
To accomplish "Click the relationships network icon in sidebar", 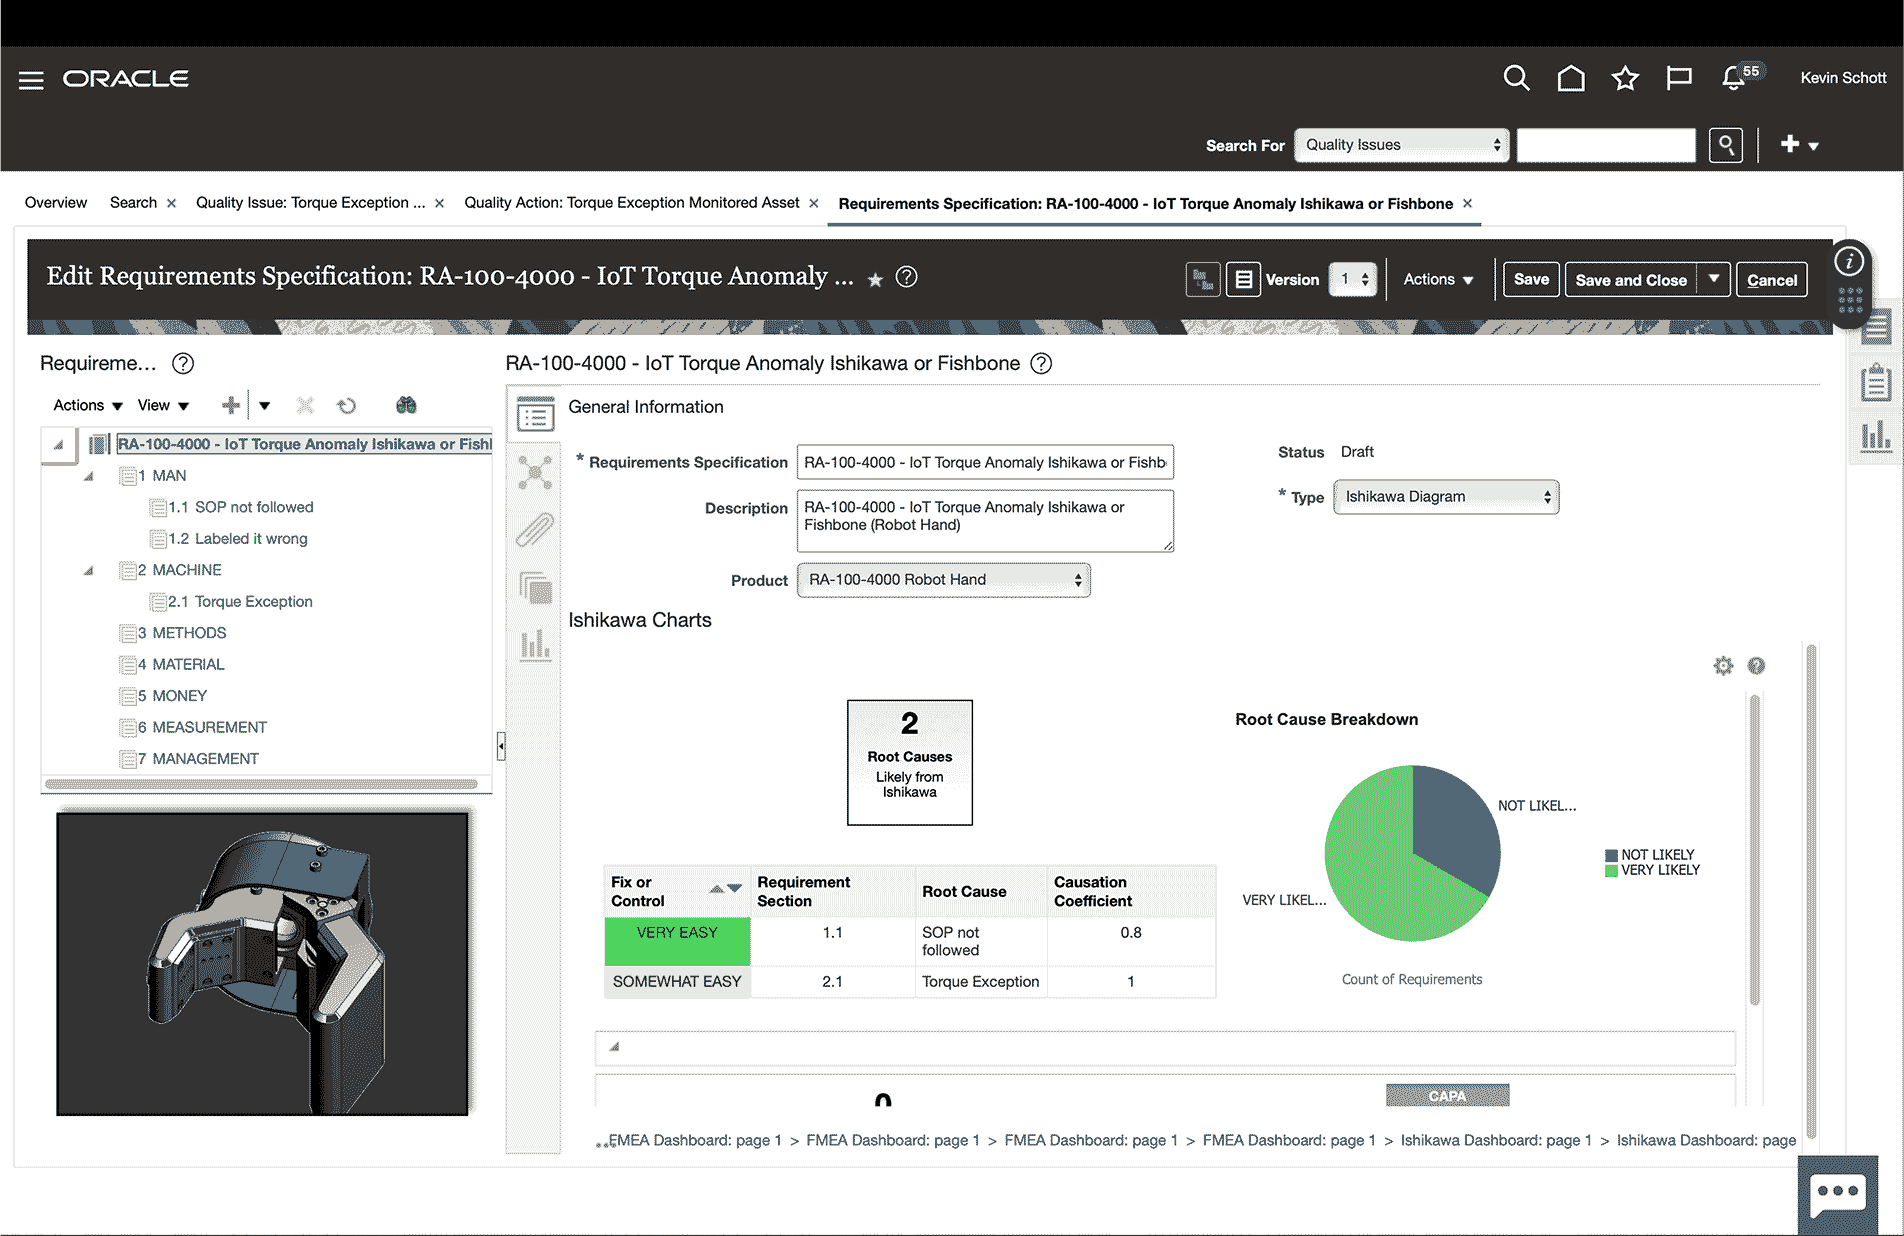I will (x=535, y=472).
